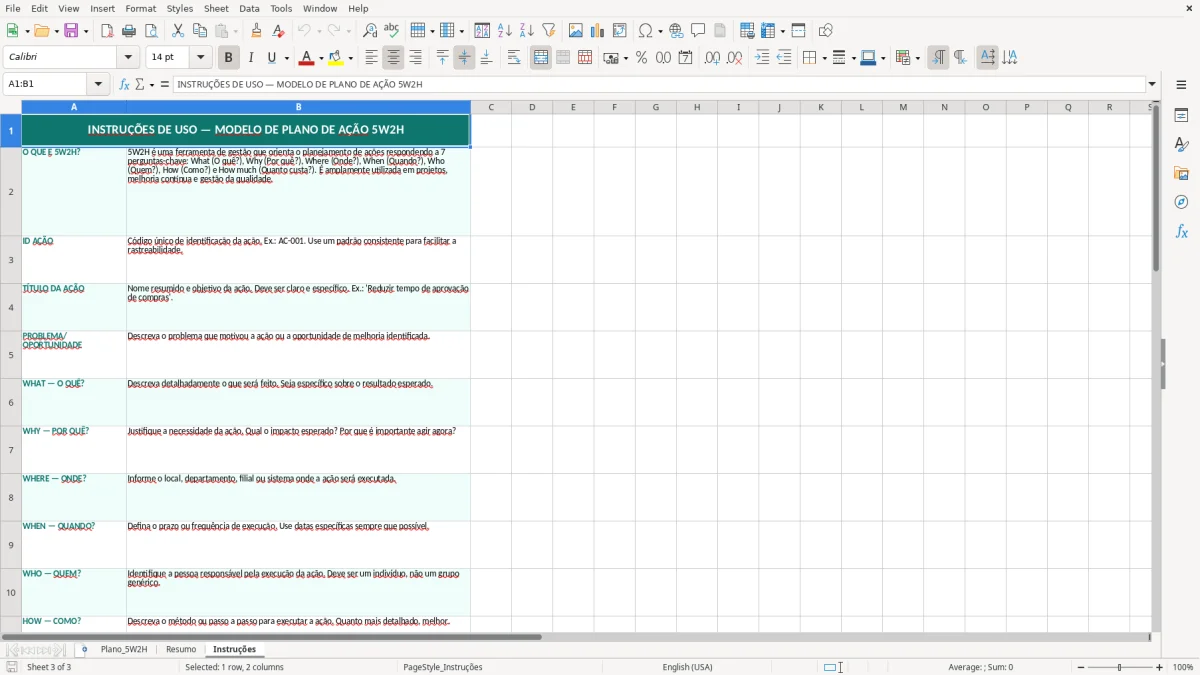The width and height of the screenshot is (1200, 675).
Task: Format cells as date
Action: coord(685,58)
